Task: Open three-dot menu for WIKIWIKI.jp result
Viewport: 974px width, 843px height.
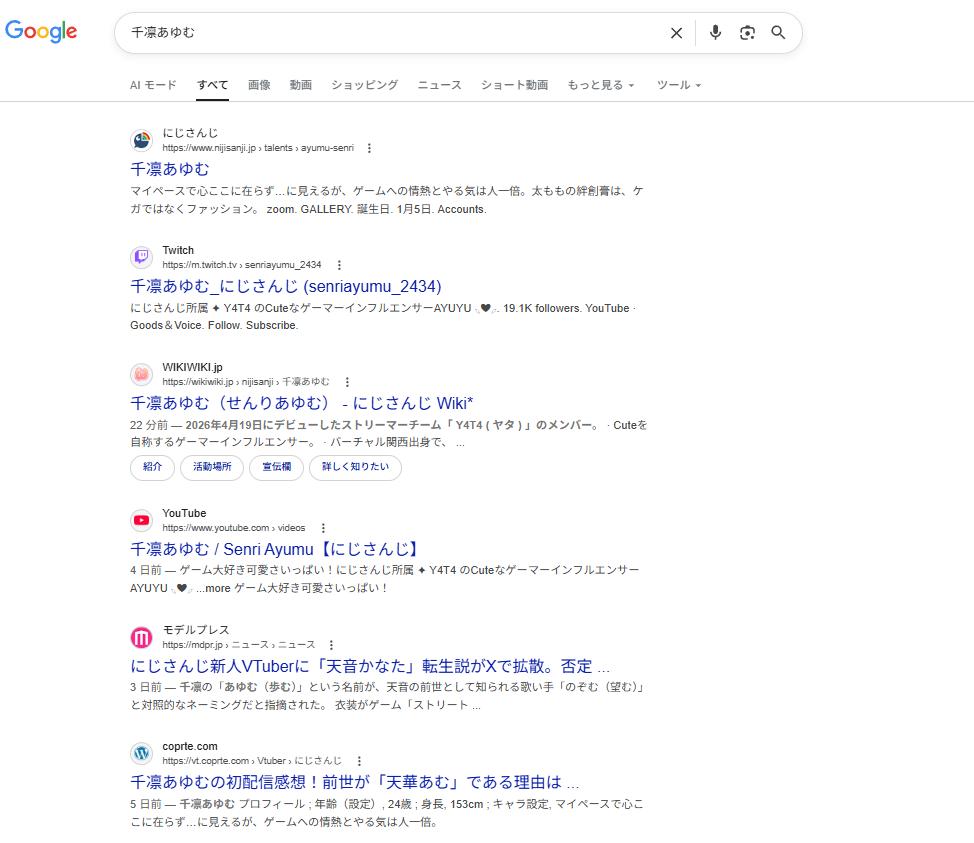Action: pyautogui.click(x=347, y=382)
